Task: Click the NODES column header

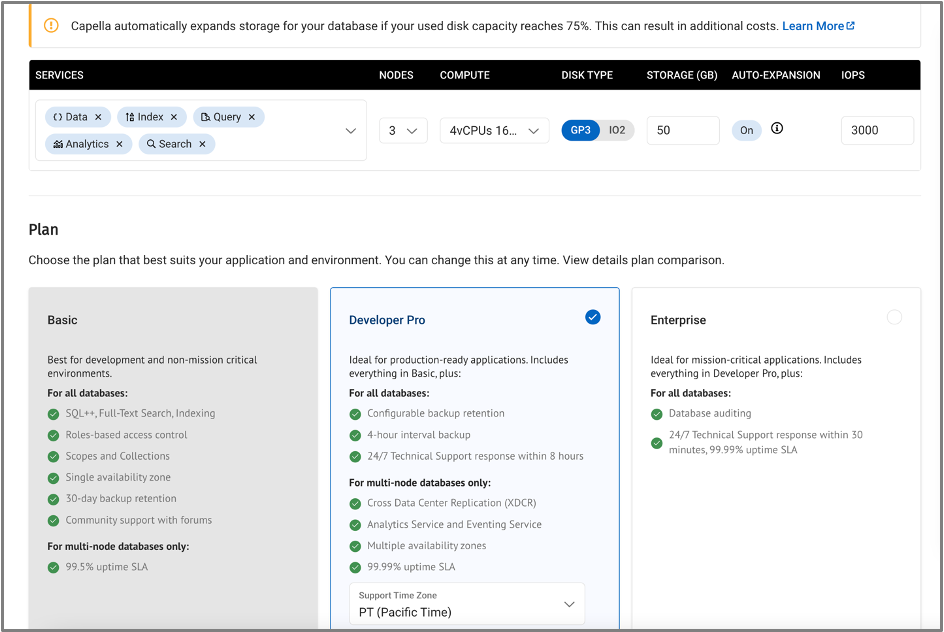Action: point(396,75)
